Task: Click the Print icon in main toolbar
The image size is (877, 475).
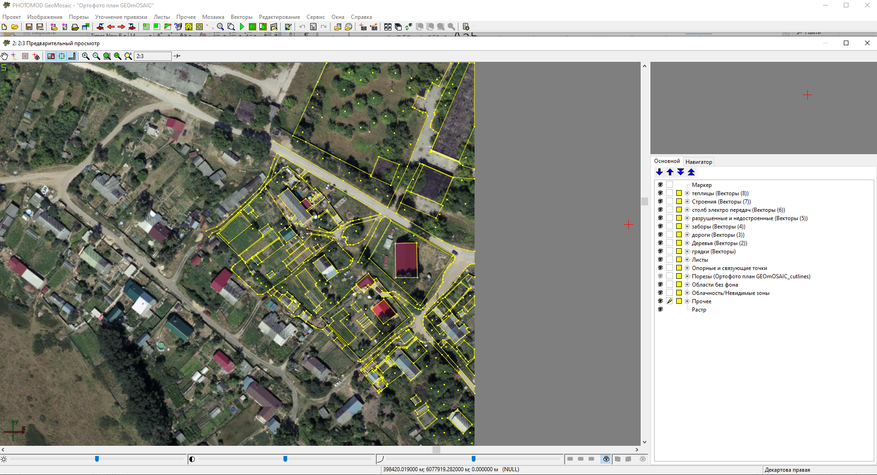Action: 75,27
